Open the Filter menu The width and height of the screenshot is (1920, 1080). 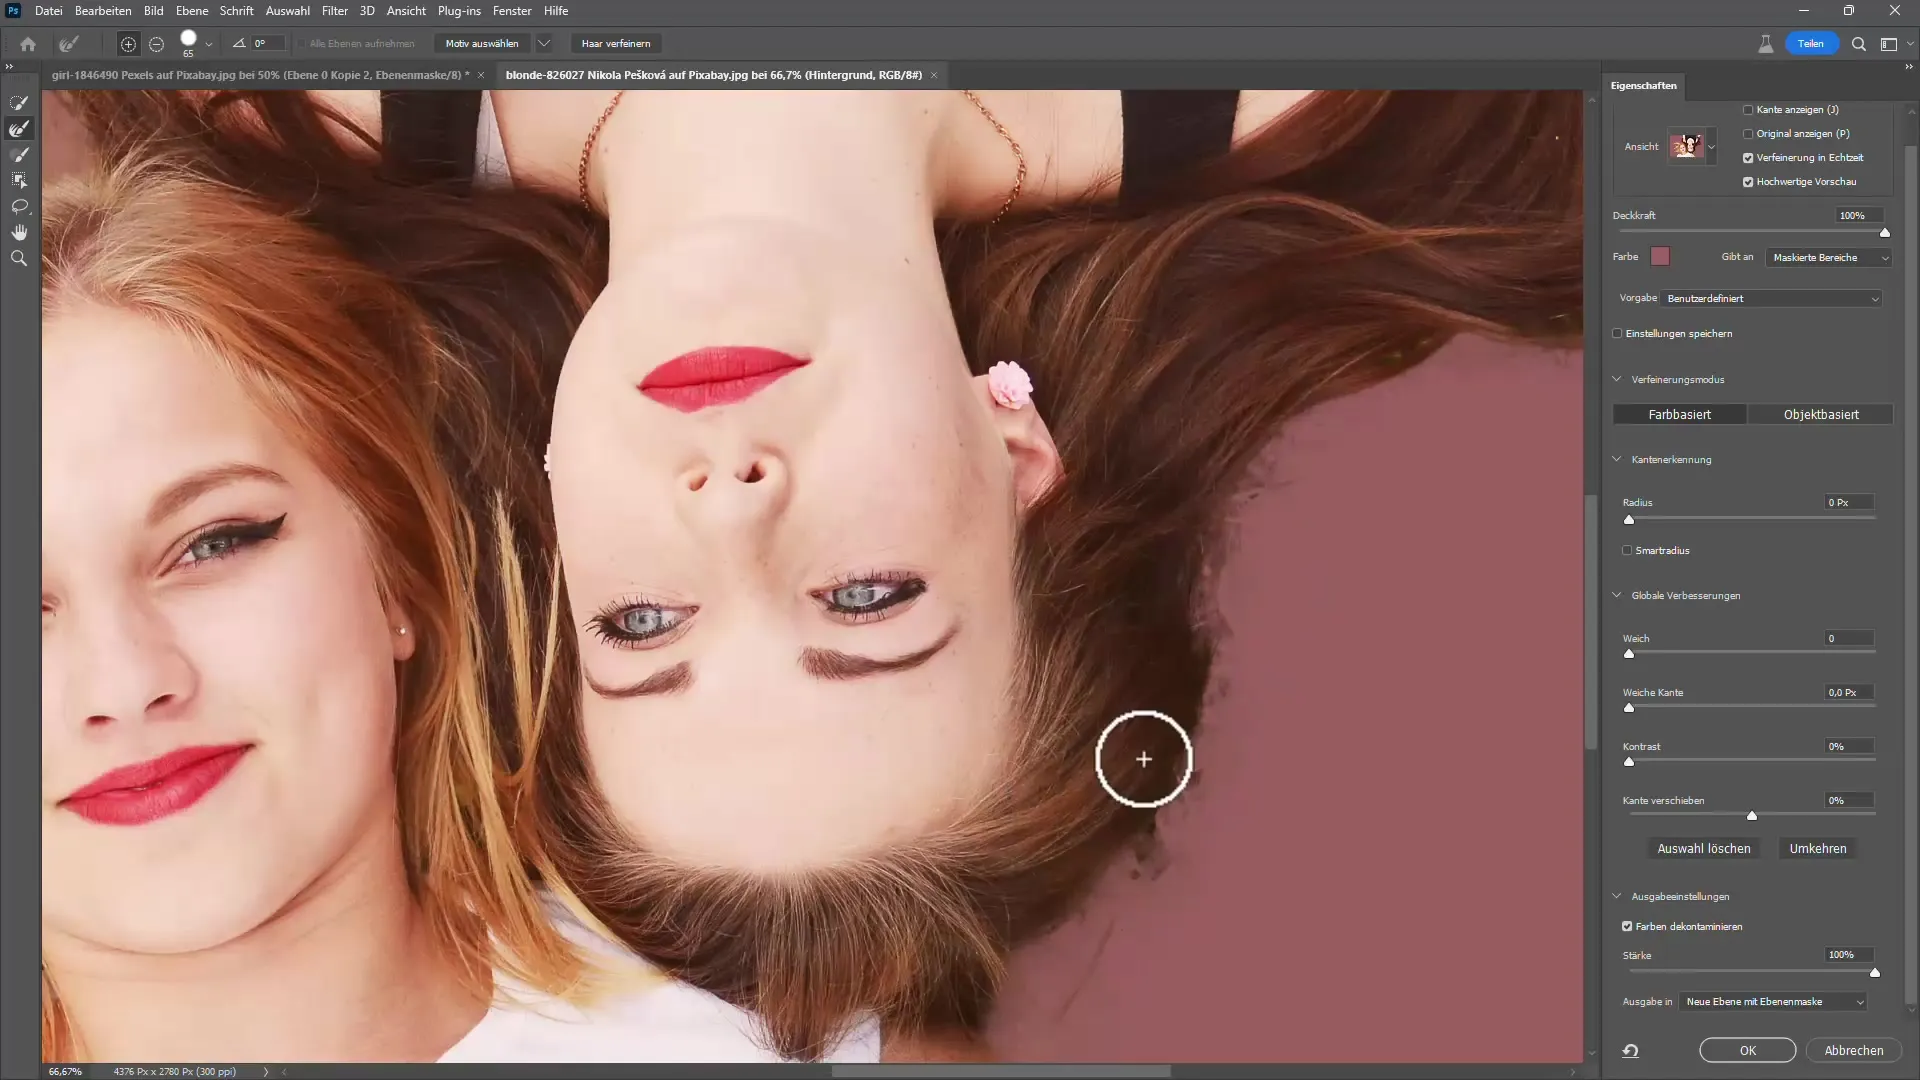tap(335, 11)
